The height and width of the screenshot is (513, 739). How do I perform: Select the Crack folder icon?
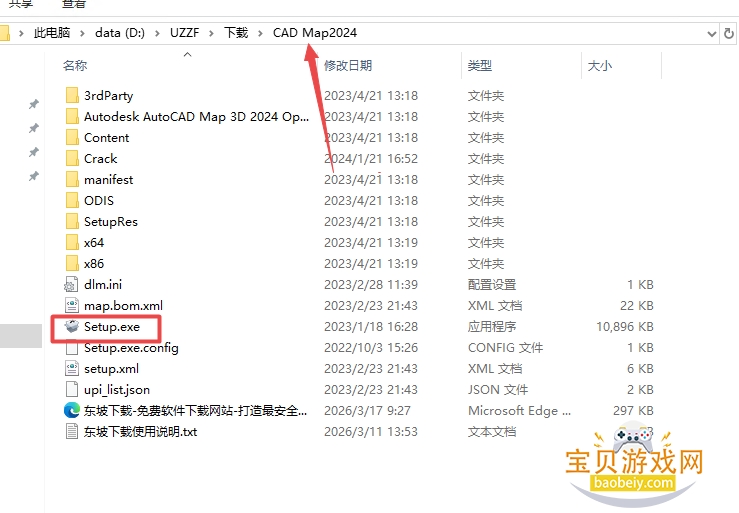tap(72, 158)
